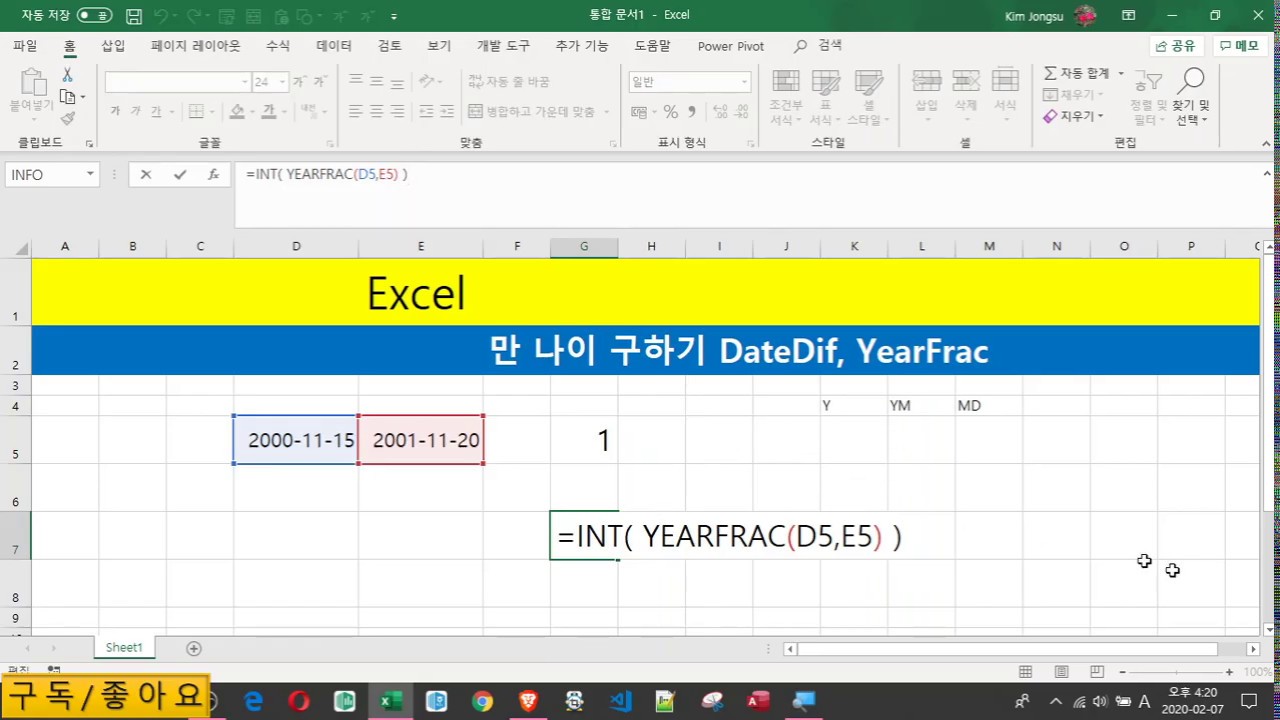The image size is (1280, 720).
Task: Open 조건부 서식 conditional formatting
Action: (x=786, y=97)
